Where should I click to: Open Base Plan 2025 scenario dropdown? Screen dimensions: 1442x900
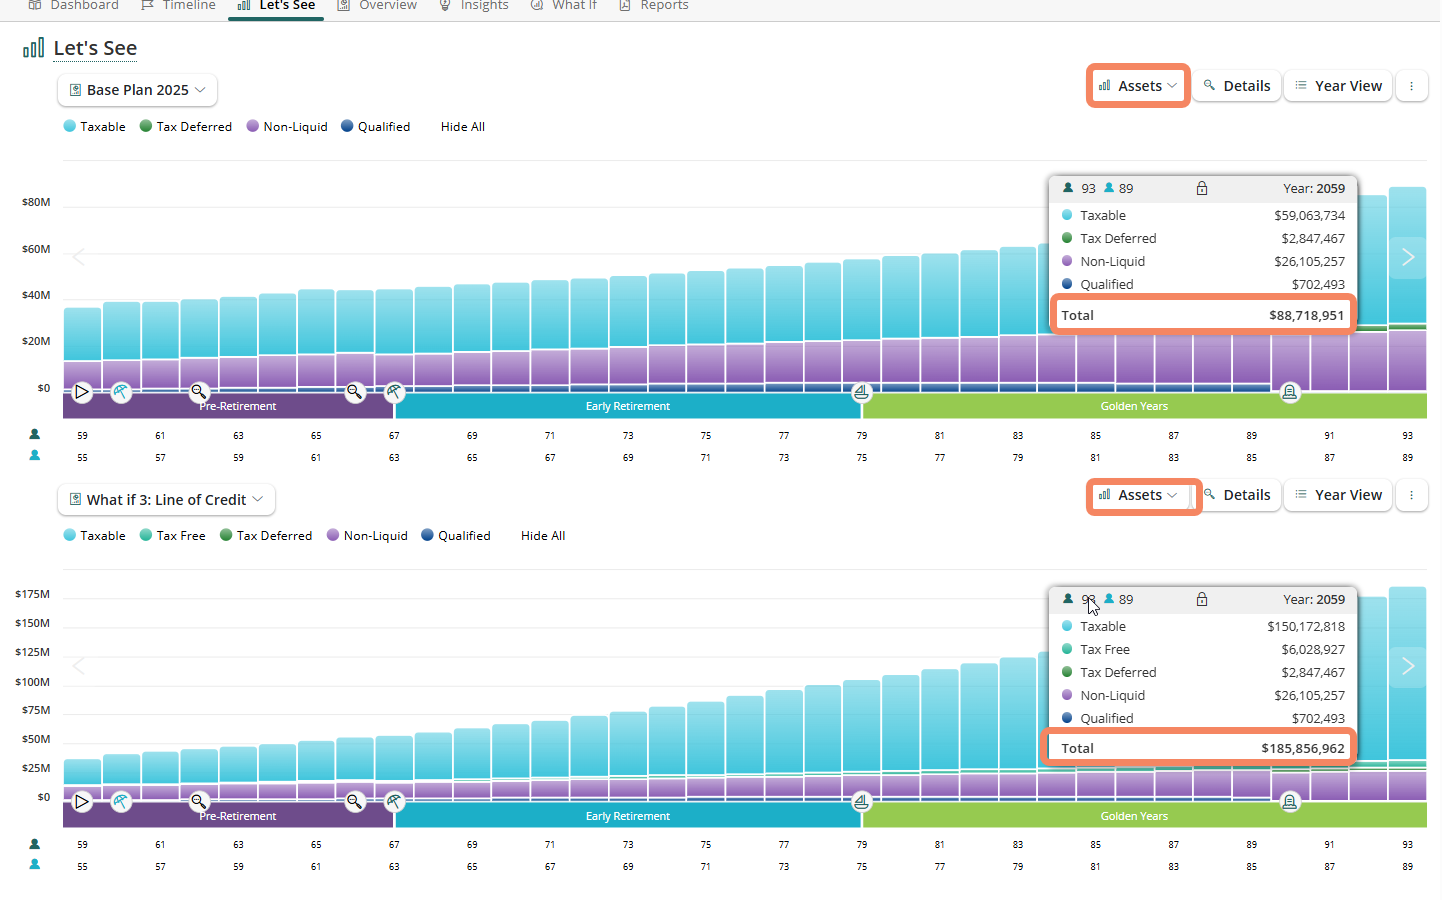point(137,90)
